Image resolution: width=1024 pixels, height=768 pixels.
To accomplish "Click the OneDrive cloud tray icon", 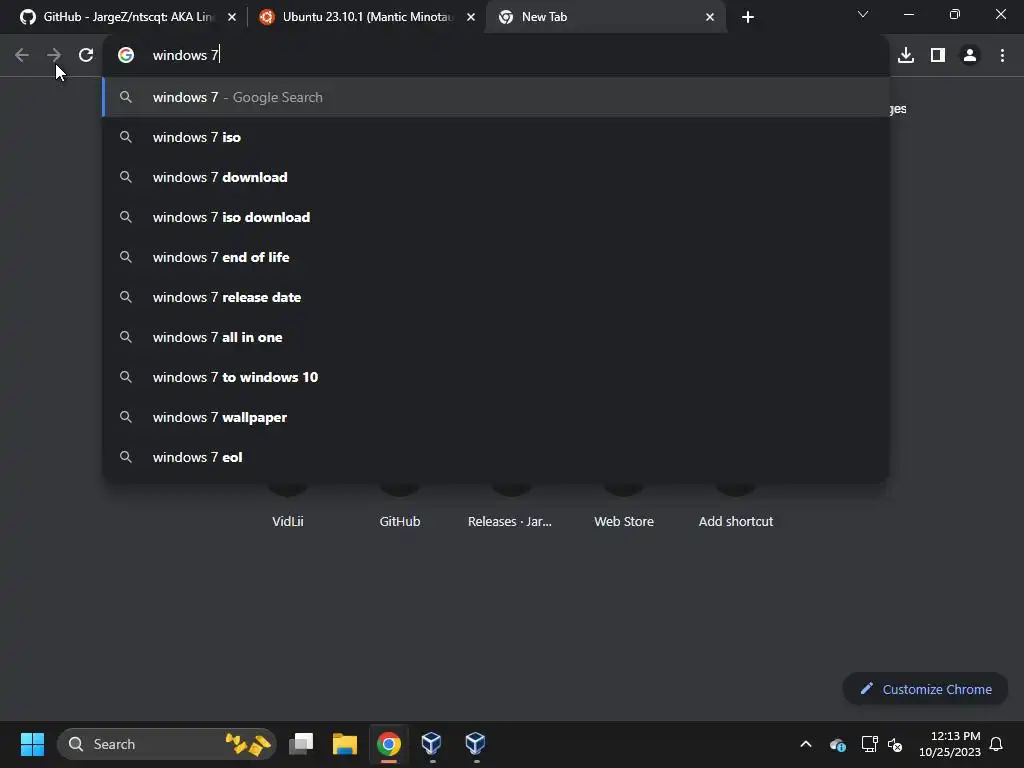I will tap(838, 744).
